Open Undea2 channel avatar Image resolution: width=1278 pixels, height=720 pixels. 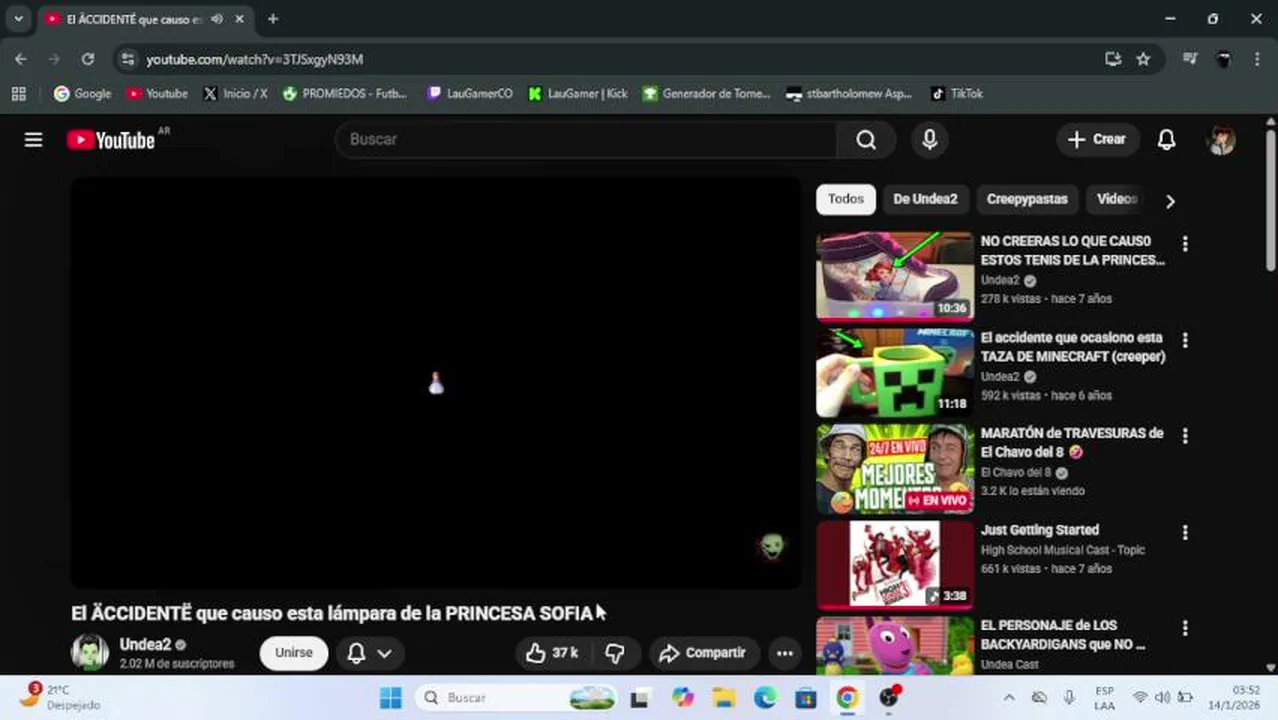[x=90, y=652]
